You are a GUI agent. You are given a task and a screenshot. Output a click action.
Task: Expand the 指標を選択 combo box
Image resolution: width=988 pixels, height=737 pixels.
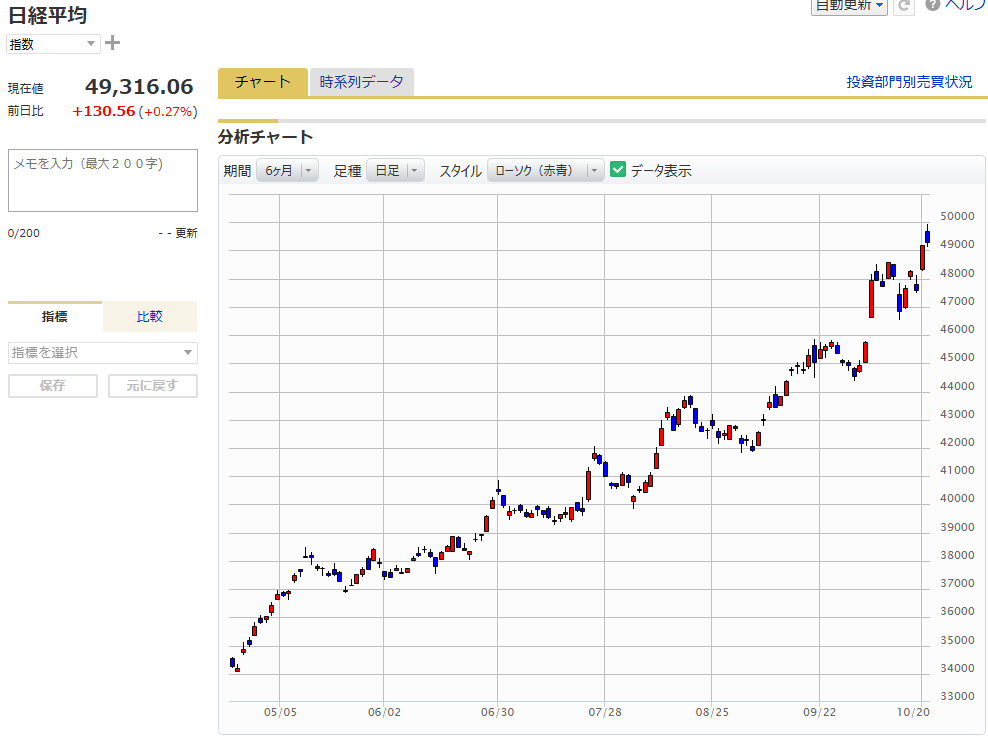click(x=102, y=353)
